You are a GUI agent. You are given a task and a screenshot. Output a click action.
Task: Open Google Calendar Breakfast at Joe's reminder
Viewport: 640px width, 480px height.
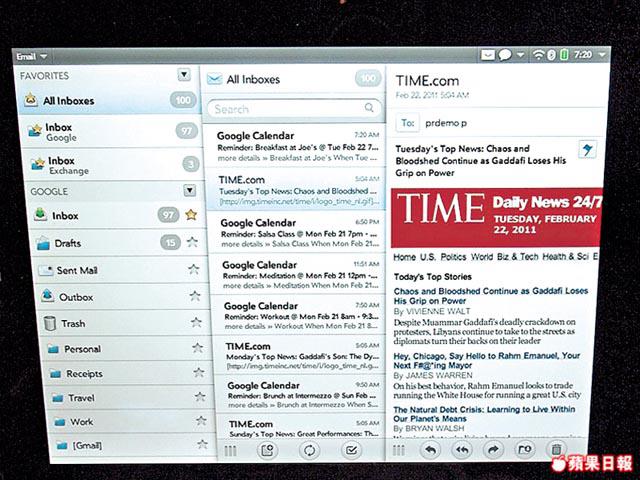pyautogui.click(x=295, y=146)
